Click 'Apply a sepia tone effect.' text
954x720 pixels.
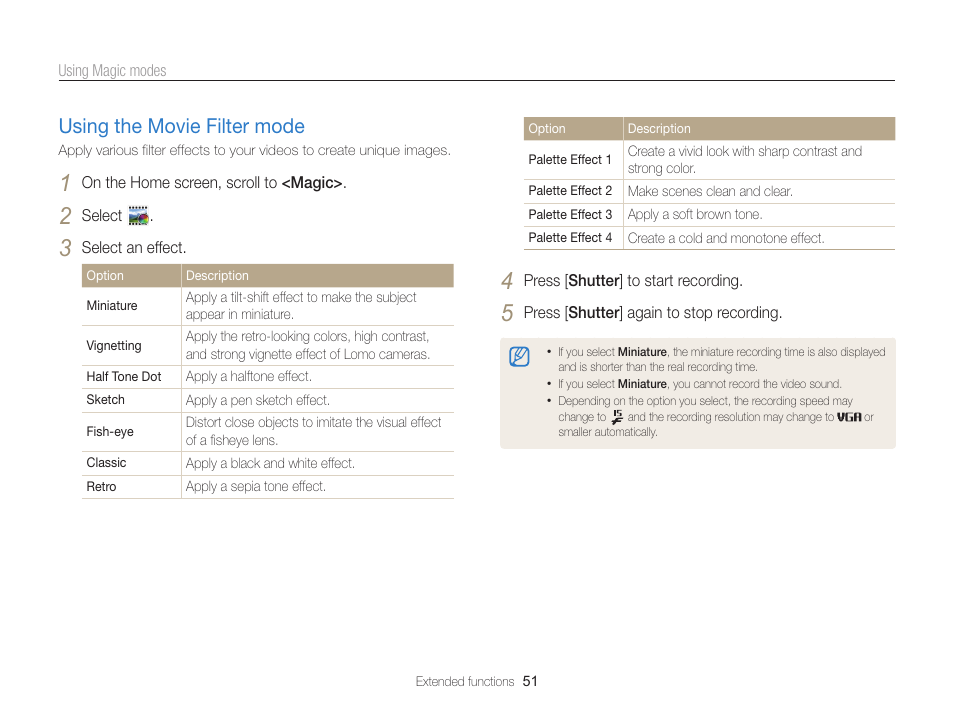pos(256,486)
